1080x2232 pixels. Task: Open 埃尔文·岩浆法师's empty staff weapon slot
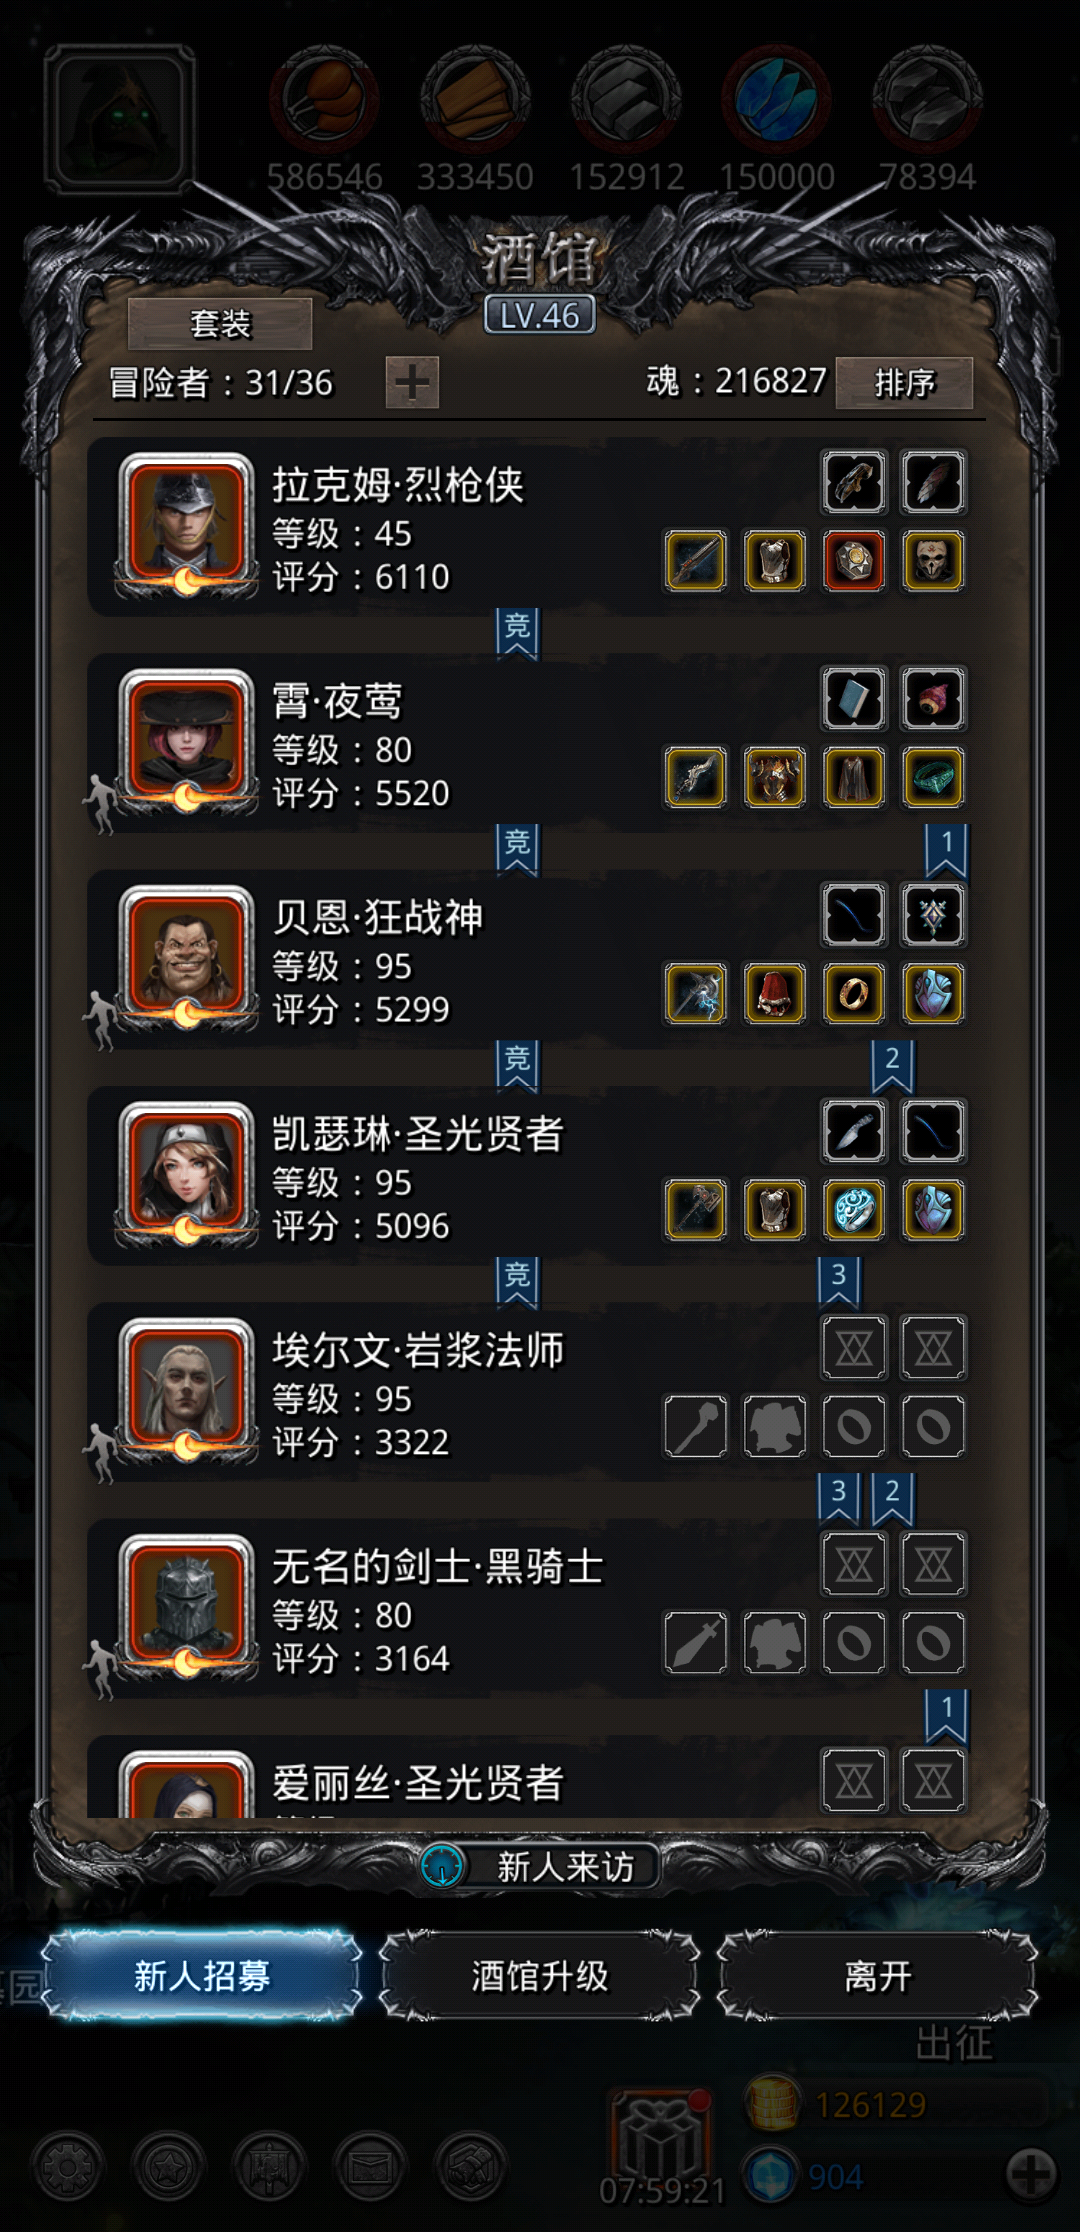[696, 1426]
